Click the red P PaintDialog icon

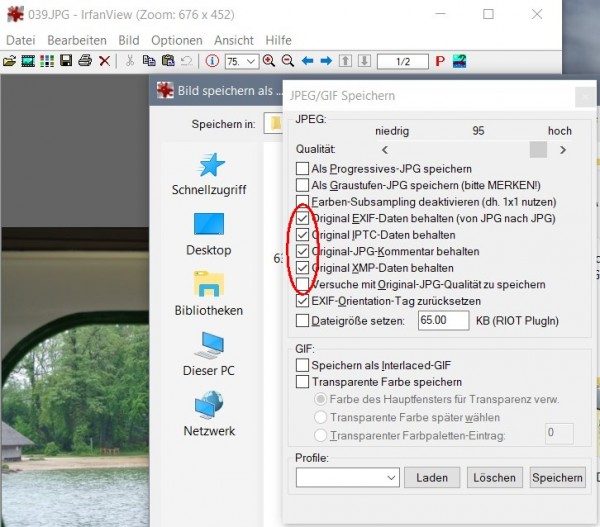click(440, 61)
